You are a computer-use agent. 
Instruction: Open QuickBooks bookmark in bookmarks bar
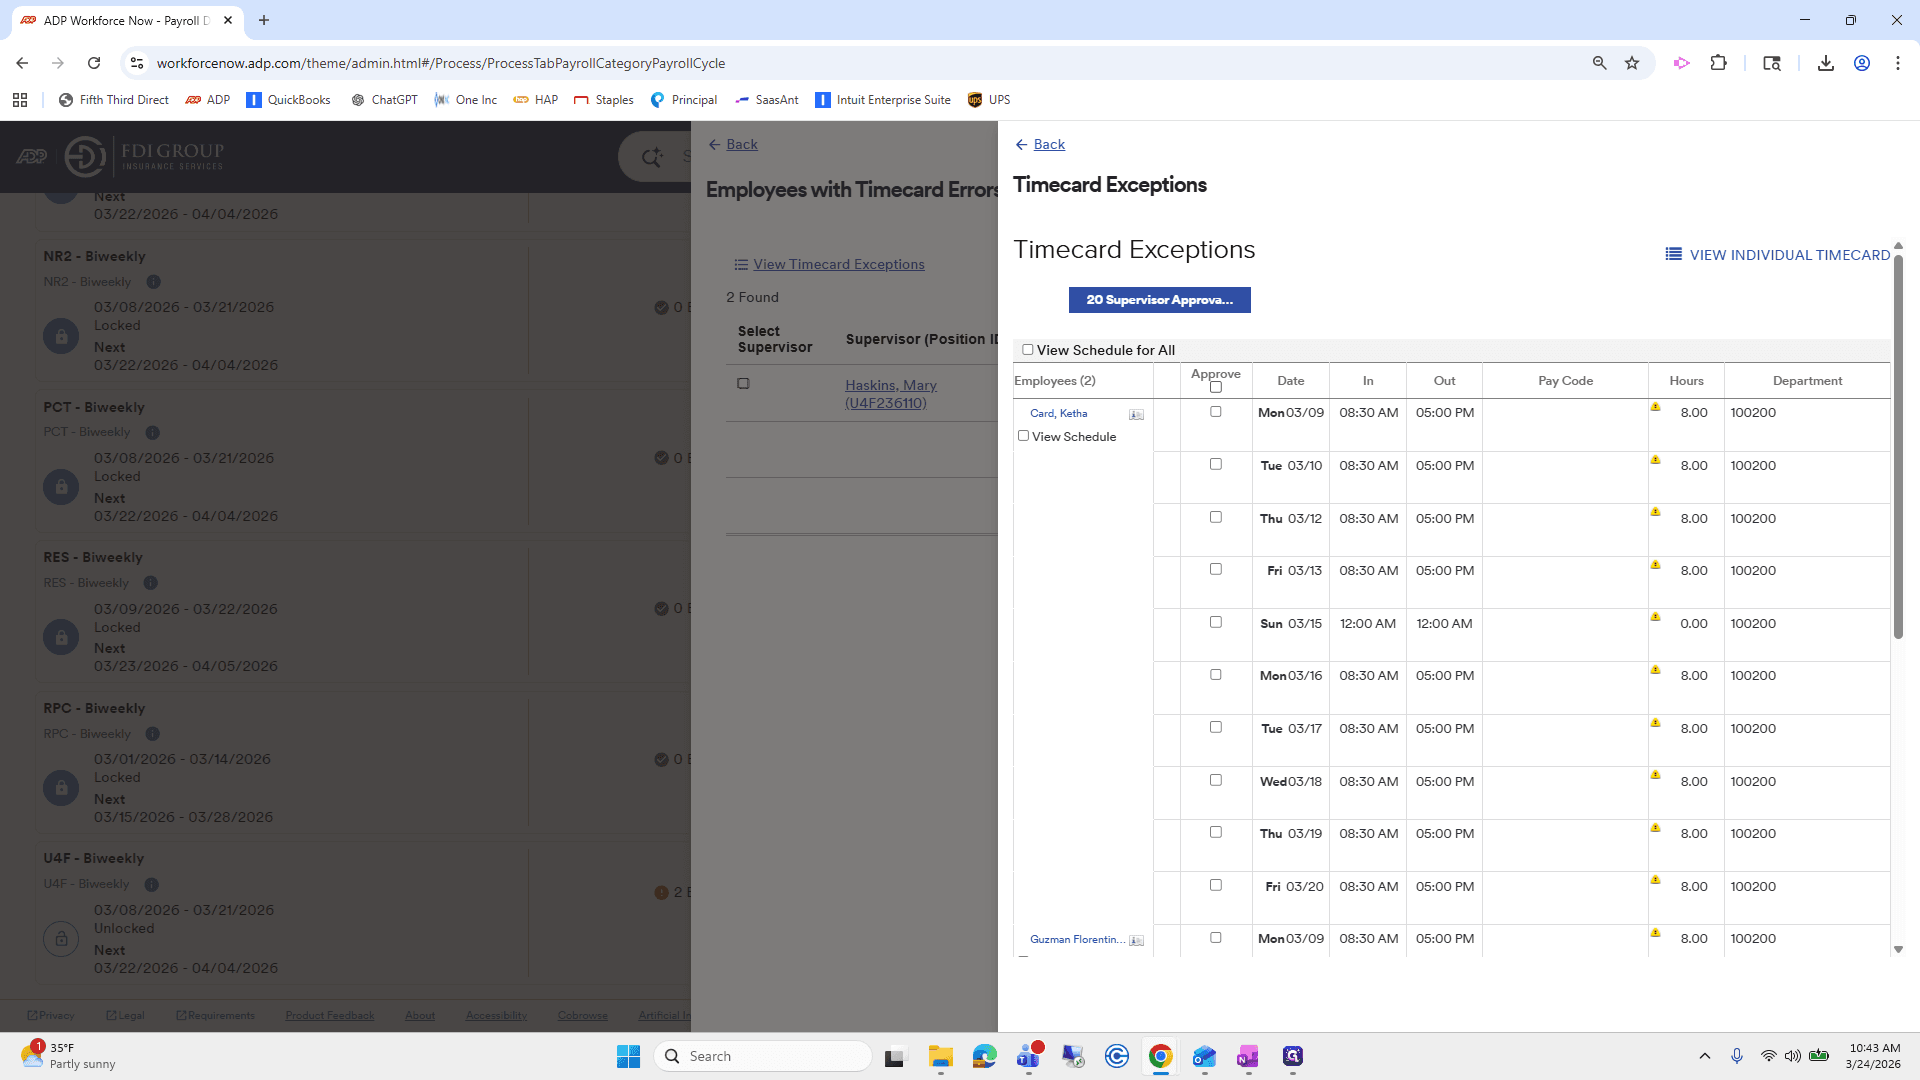[x=288, y=100]
